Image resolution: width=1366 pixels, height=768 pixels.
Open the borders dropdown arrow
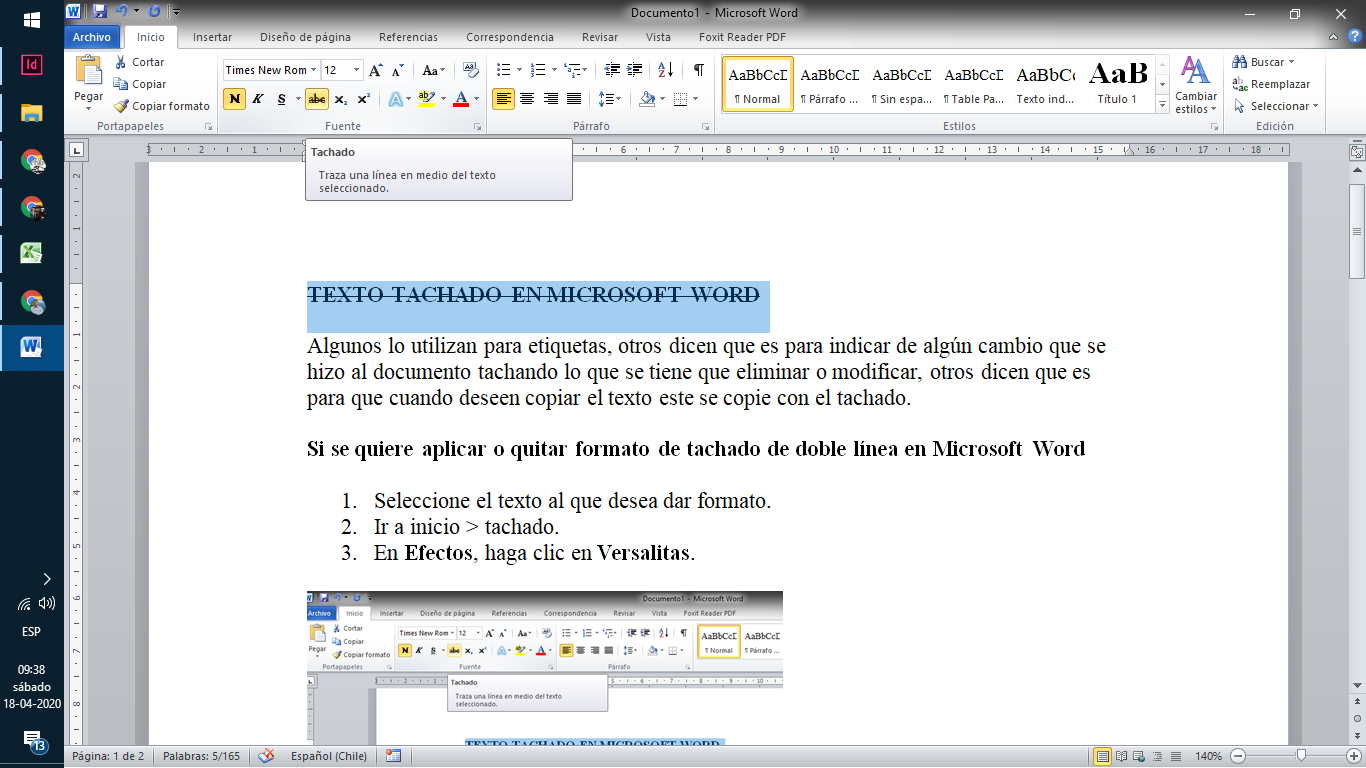(x=695, y=99)
